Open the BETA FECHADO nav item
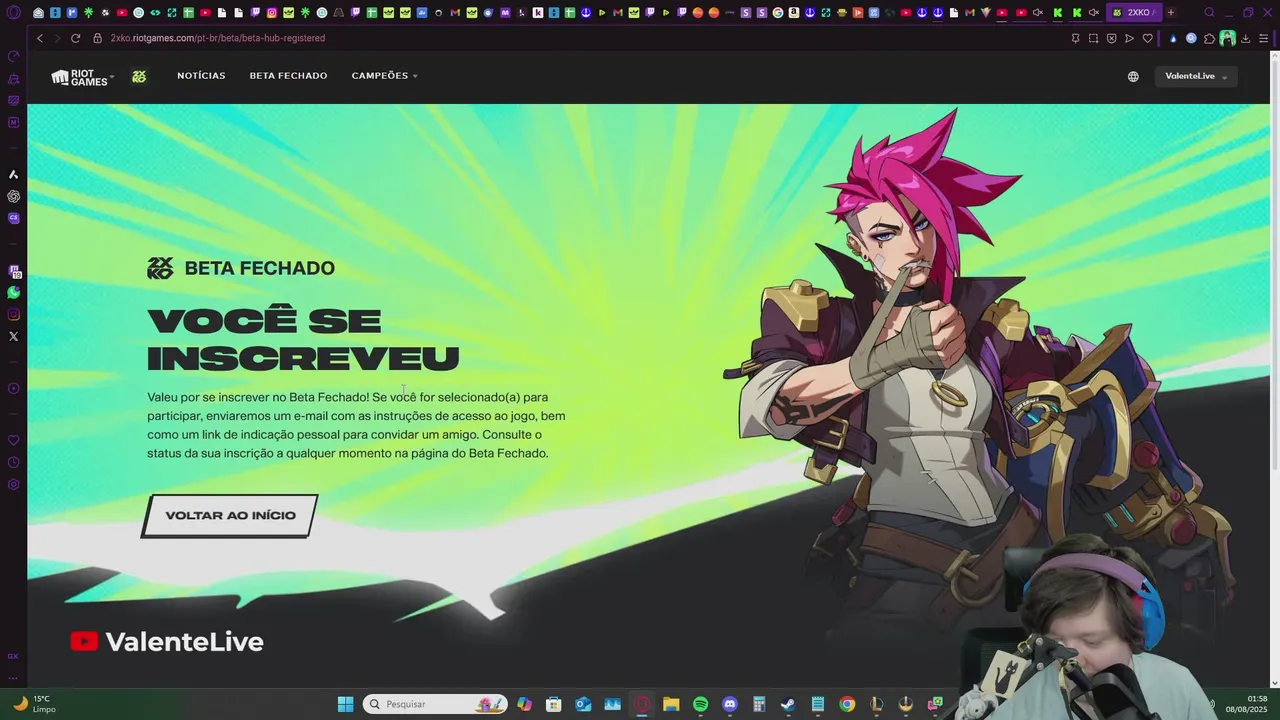 coord(288,76)
